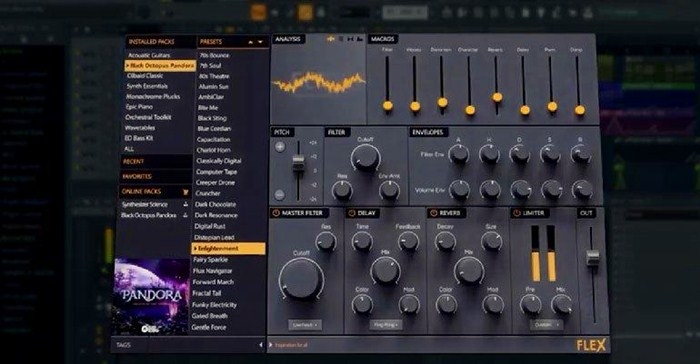Click the large Master Filter Cutoff knob
The width and height of the screenshot is (700, 364).
click(301, 279)
